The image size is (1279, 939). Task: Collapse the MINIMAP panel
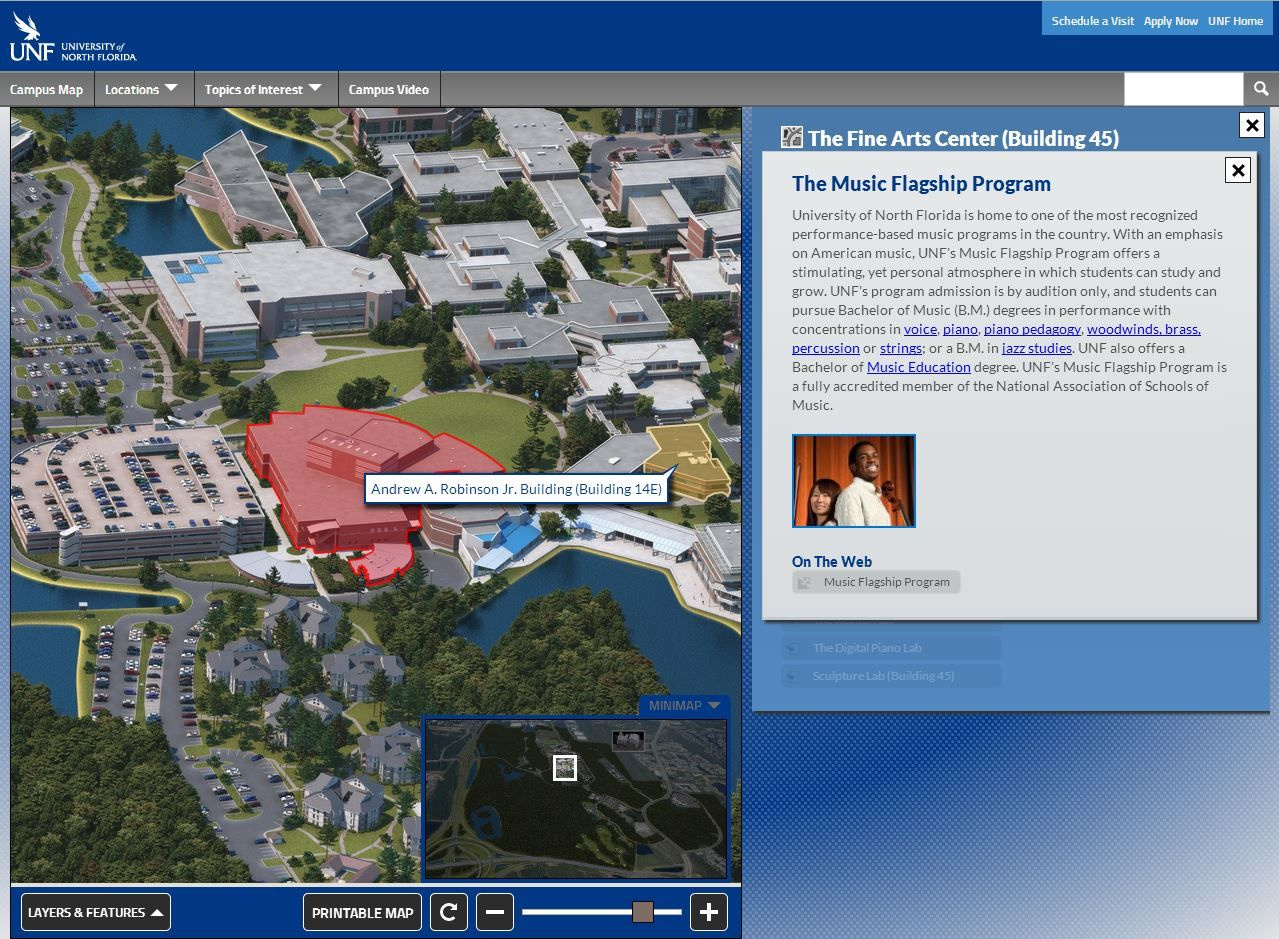pos(684,706)
